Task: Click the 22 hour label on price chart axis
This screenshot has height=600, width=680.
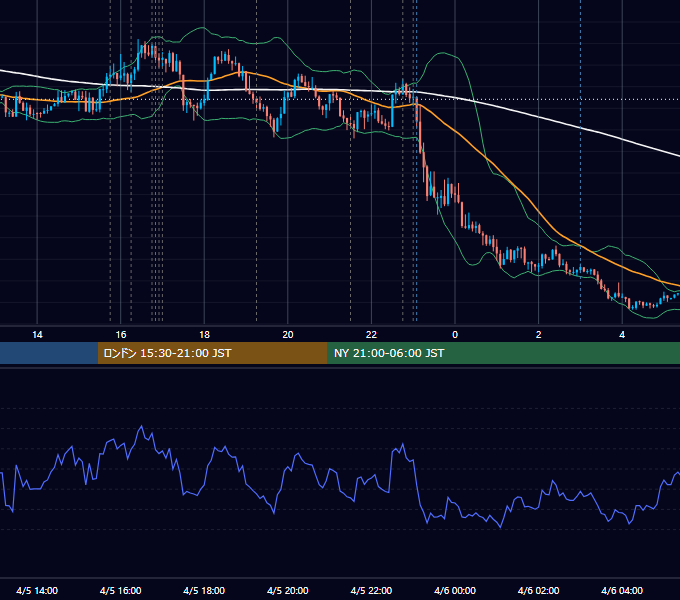Action: coord(371,335)
